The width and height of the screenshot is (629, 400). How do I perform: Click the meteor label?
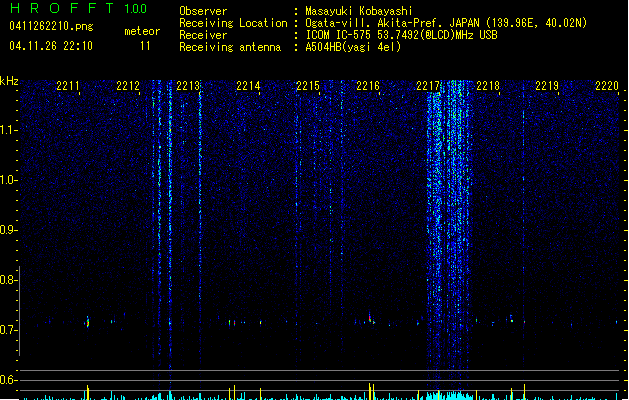142,31
